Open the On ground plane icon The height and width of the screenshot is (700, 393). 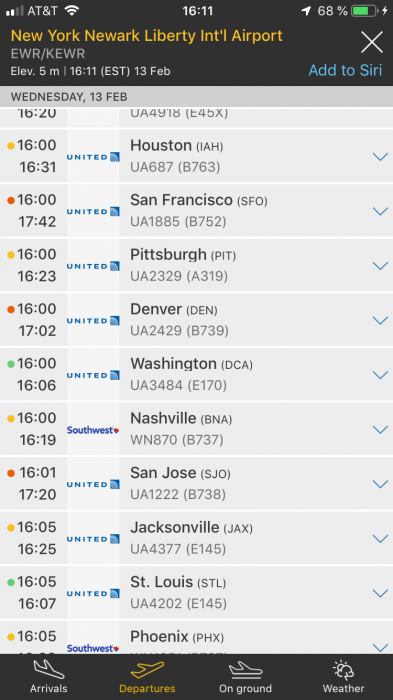tap(245, 670)
